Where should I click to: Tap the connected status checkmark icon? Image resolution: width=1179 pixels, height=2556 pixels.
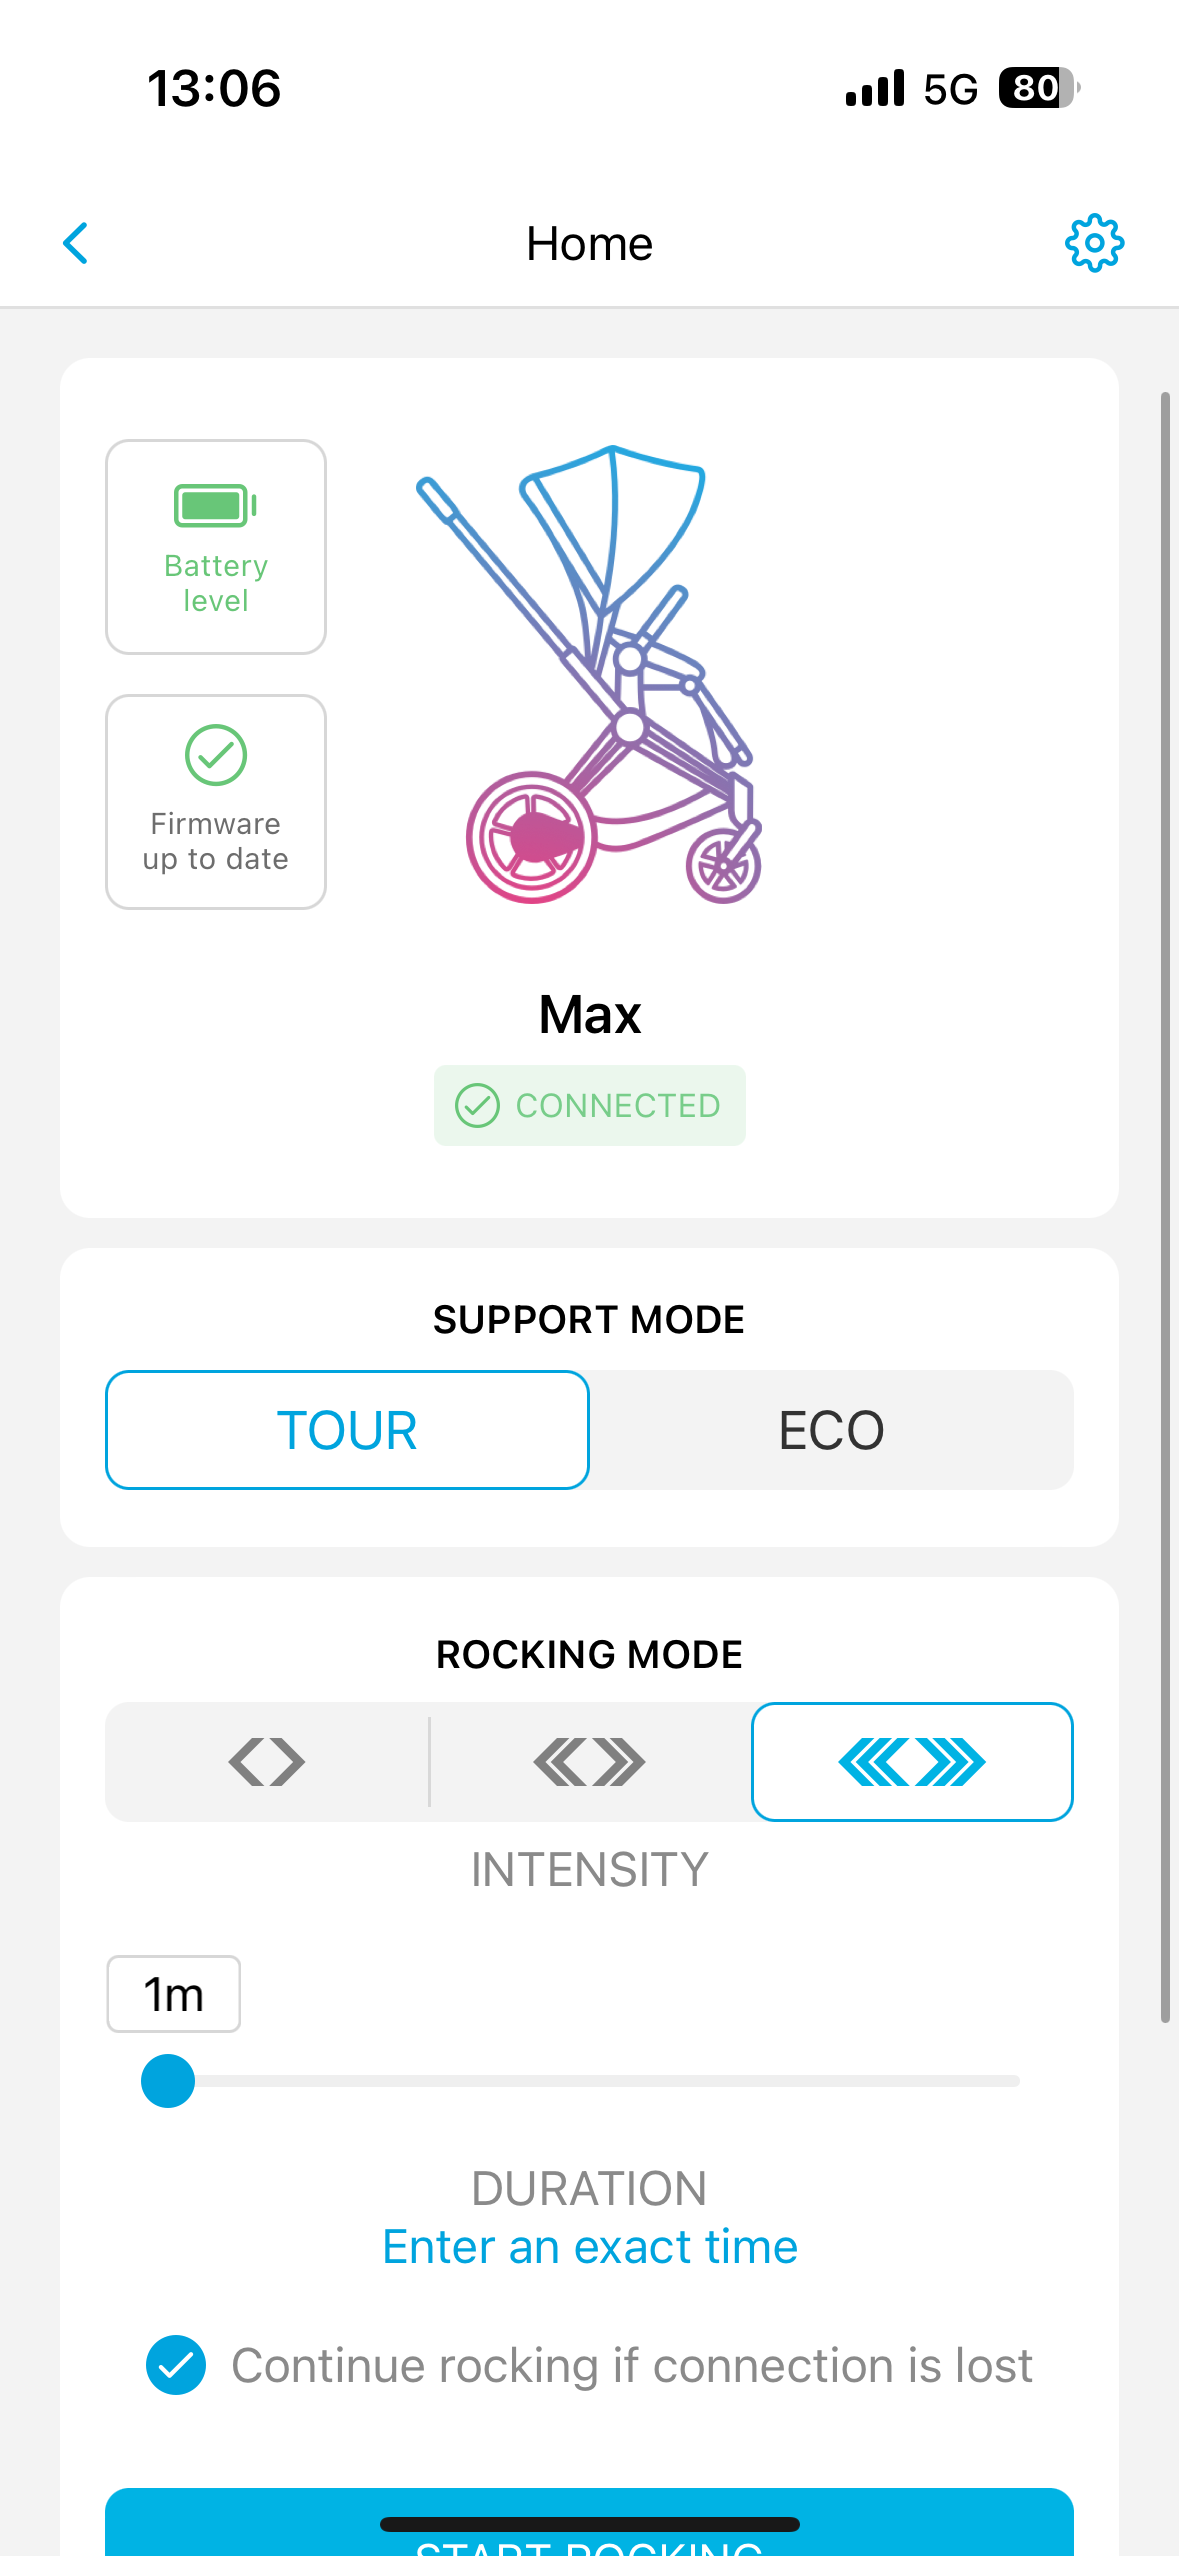click(477, 1106)
